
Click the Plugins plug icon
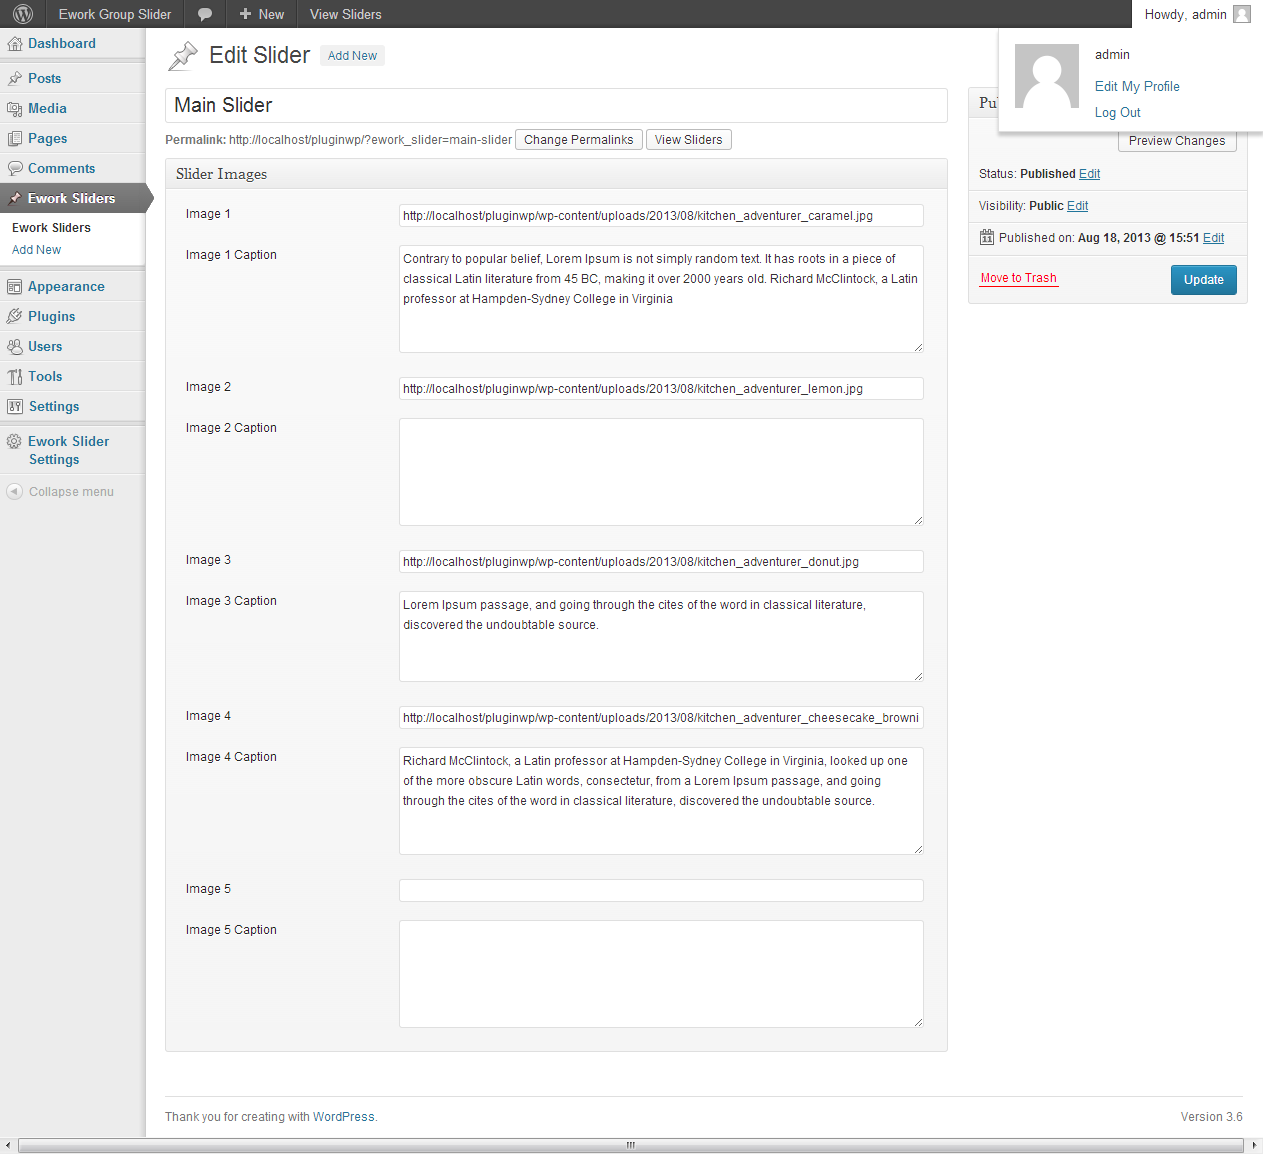15,317
